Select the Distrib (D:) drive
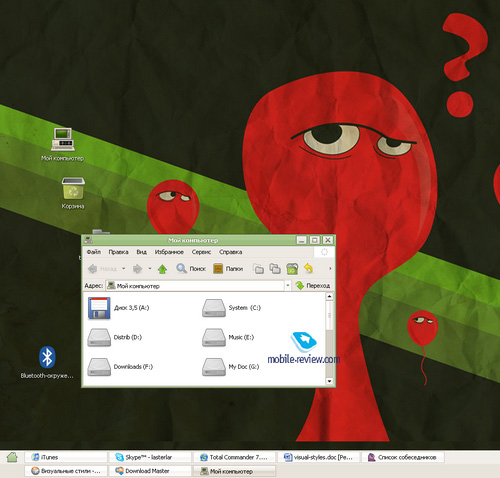Screen dimensions: 500x478 point(115,337)
